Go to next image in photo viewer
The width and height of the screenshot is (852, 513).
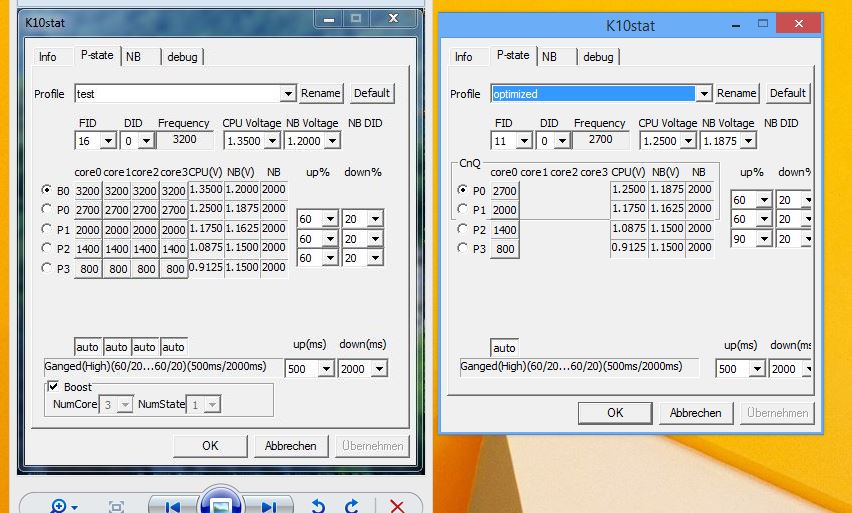[268, 507]
